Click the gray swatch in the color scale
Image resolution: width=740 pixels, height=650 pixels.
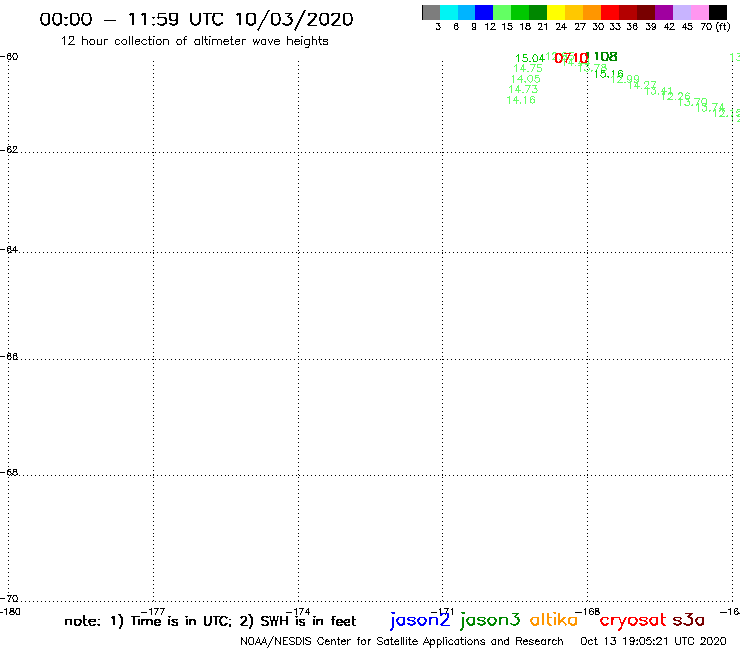tap(431, 12)
